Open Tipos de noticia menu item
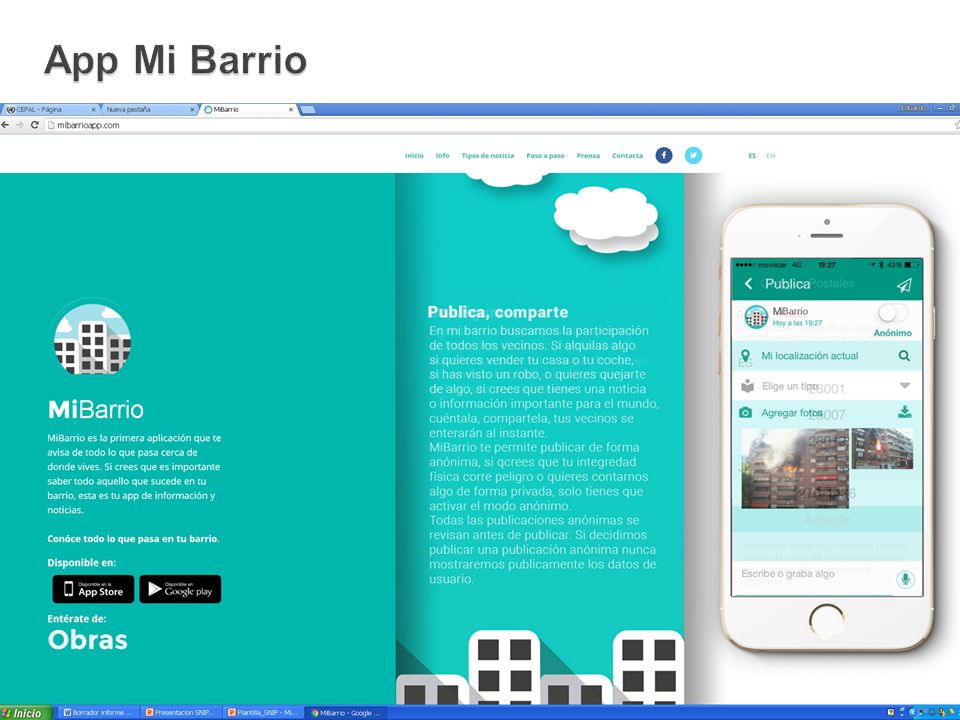This screenshot has height=720, width=960. (488, 156)
